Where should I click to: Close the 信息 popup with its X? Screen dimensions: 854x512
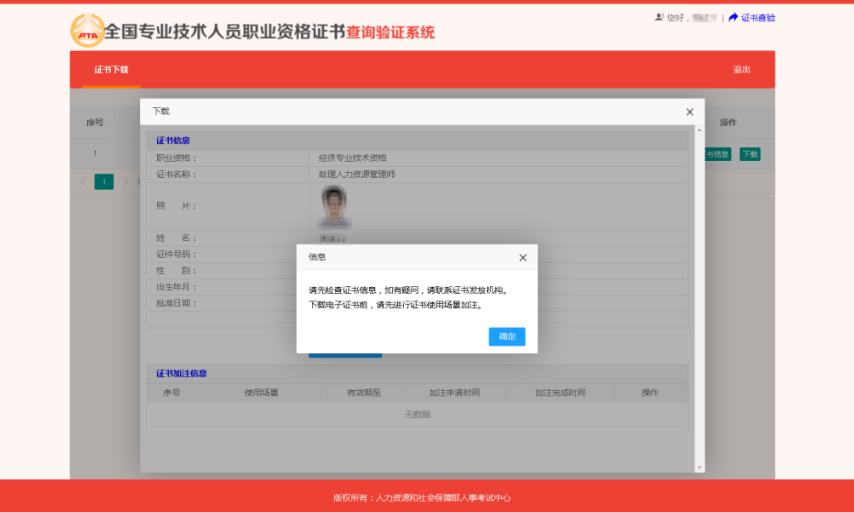522,258
